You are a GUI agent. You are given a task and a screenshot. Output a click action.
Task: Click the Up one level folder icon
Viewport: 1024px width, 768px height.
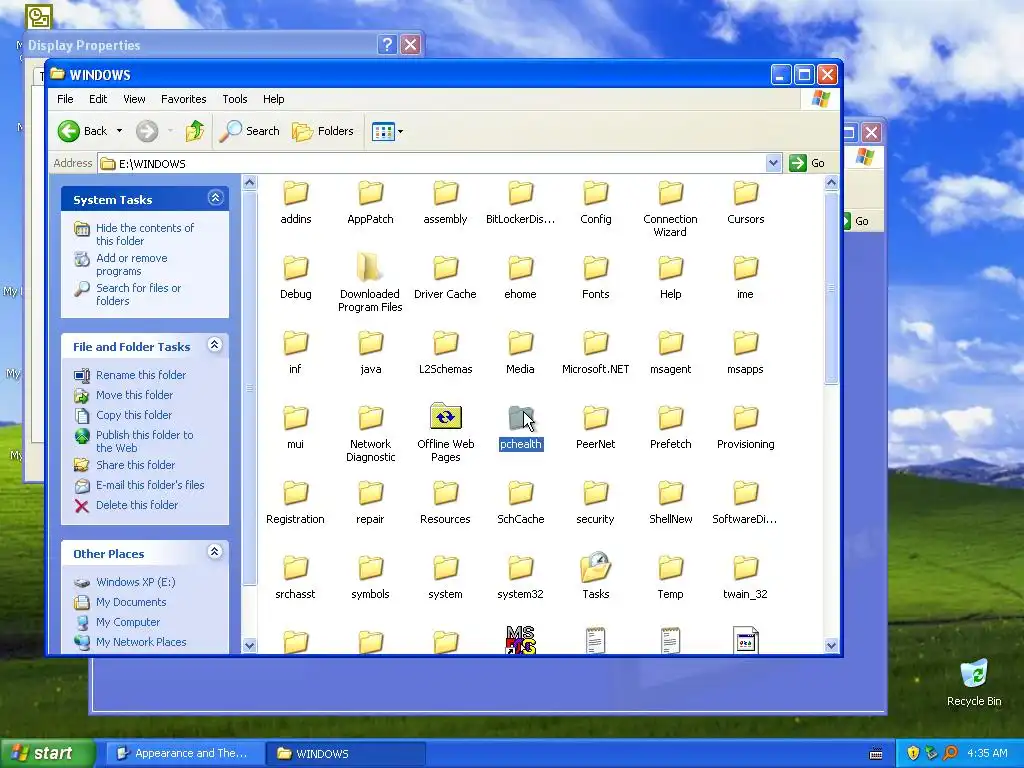194,131
